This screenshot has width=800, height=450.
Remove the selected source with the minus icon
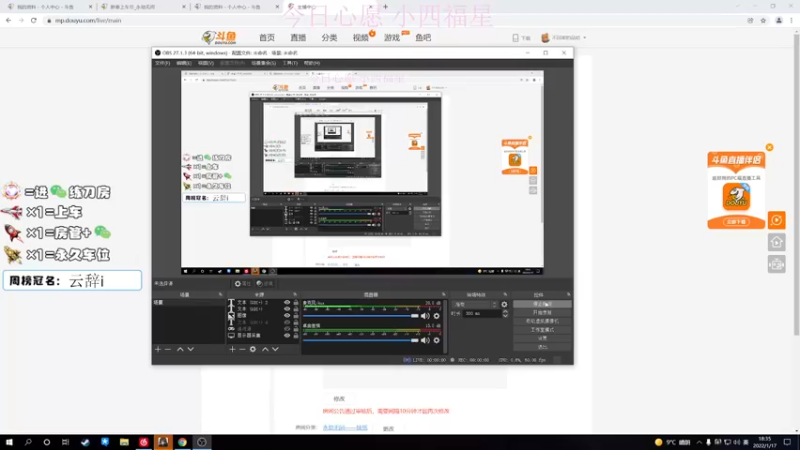242,349
